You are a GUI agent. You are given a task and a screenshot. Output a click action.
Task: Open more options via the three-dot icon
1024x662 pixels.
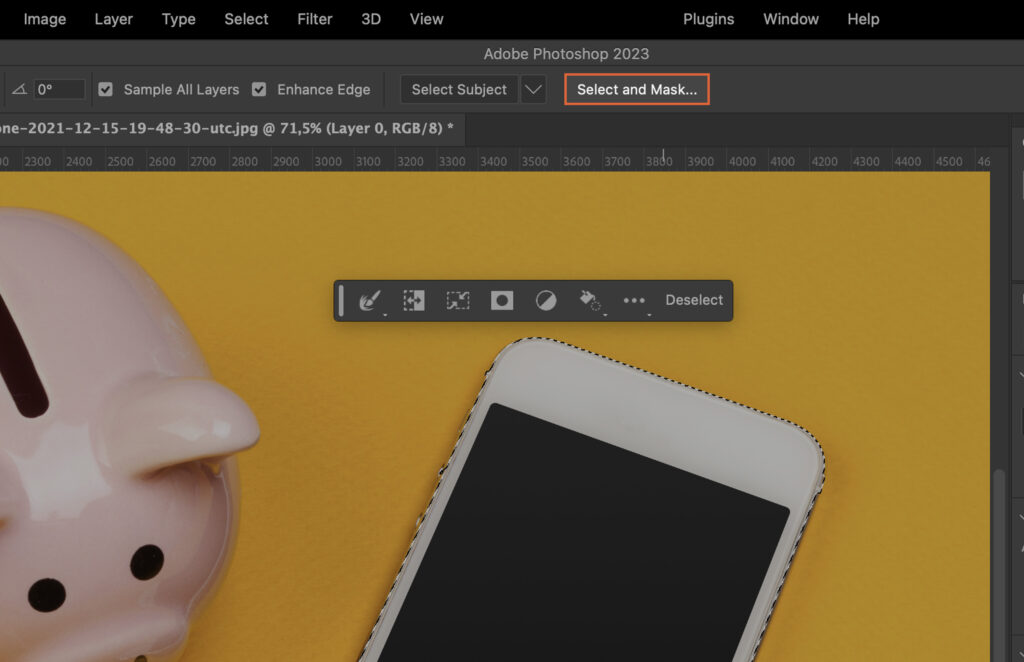pyautogui.click(x=634, y=300)
